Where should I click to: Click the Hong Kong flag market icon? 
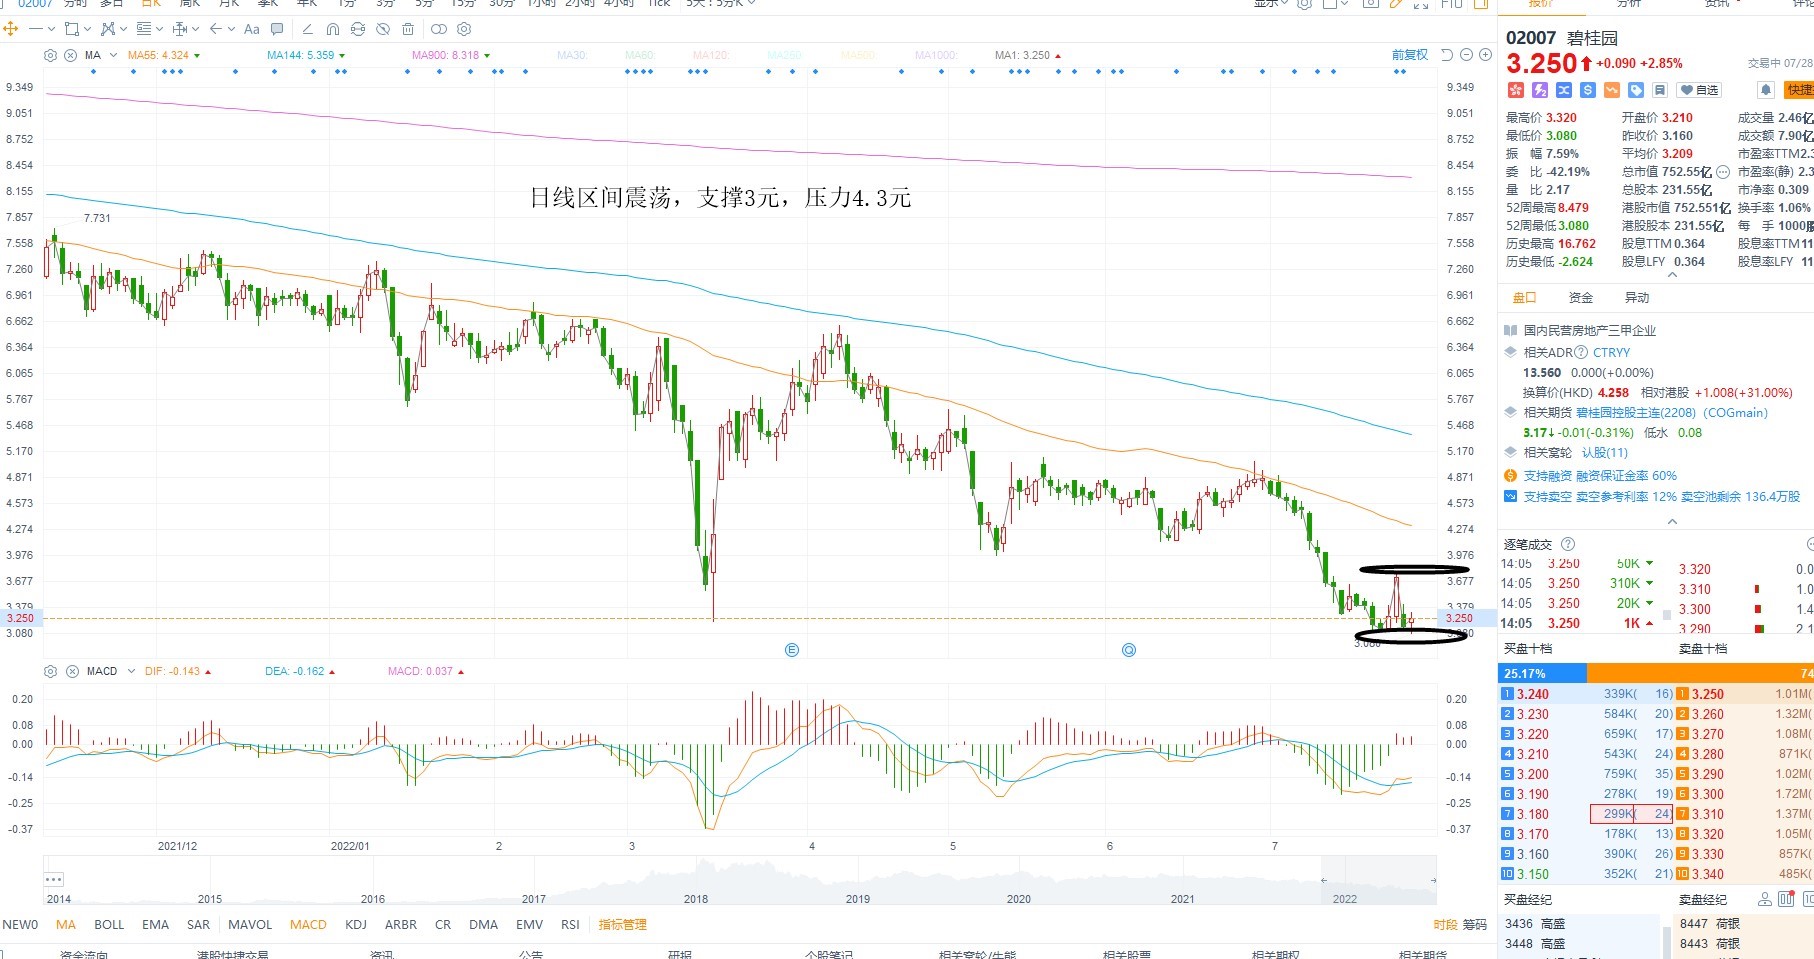tap(1516, 90)
